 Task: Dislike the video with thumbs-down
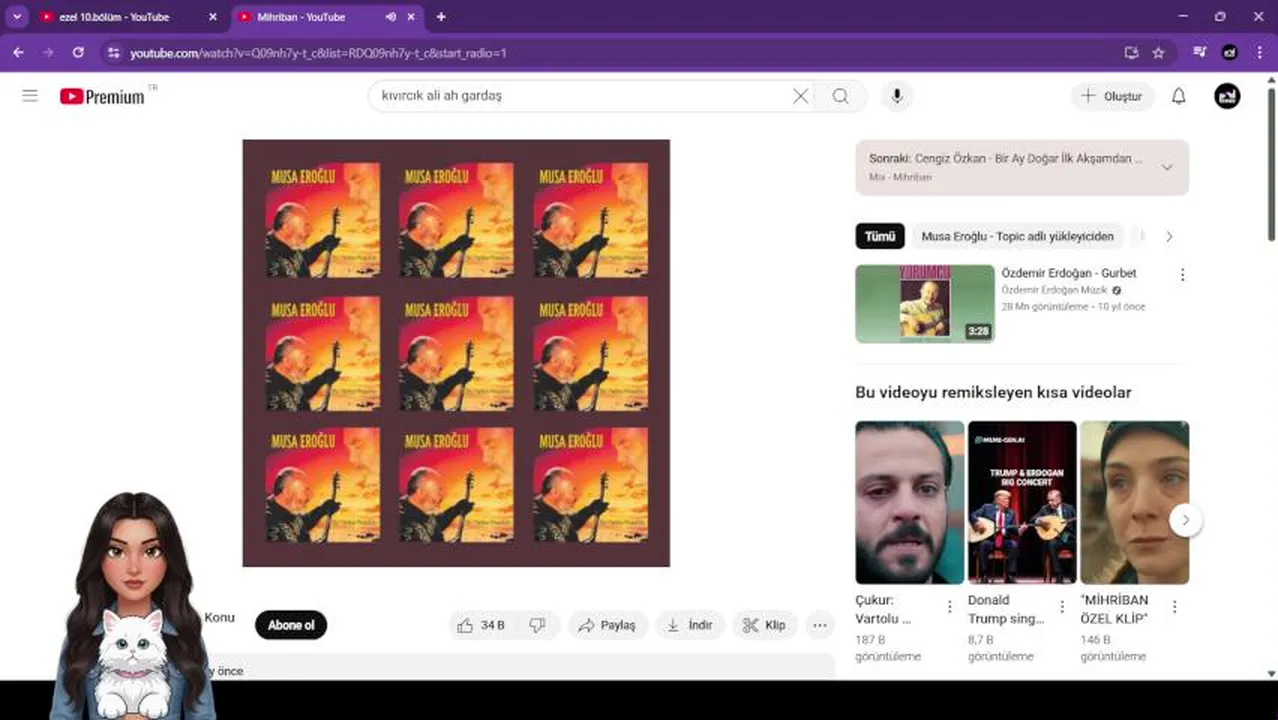[538, 625]
